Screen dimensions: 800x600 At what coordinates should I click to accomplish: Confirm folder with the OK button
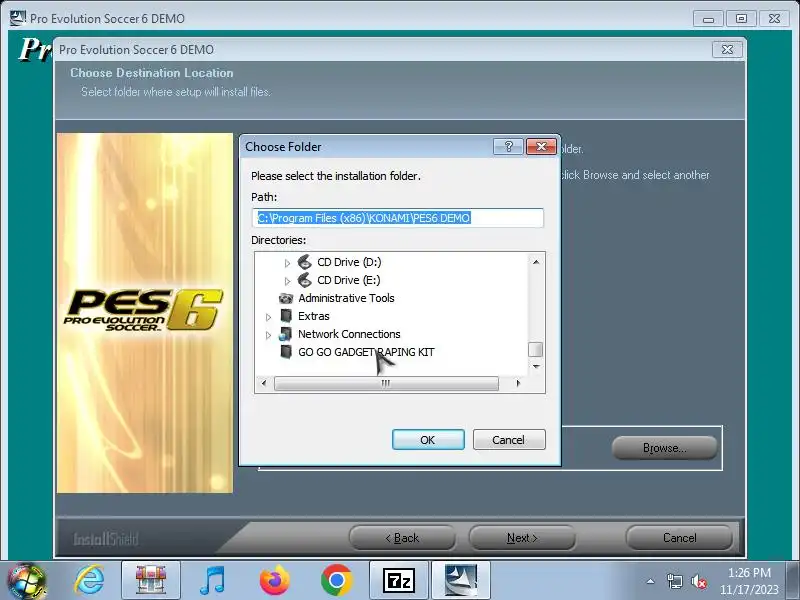tap(428, 440)
